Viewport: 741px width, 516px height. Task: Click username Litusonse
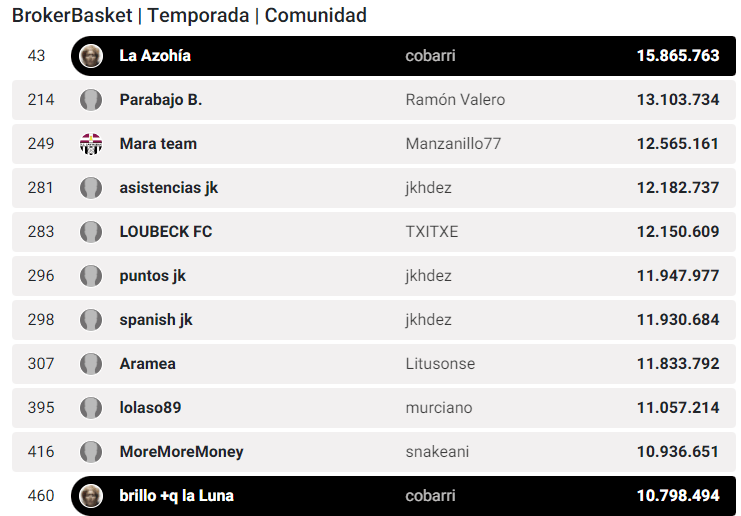point(440,364)
